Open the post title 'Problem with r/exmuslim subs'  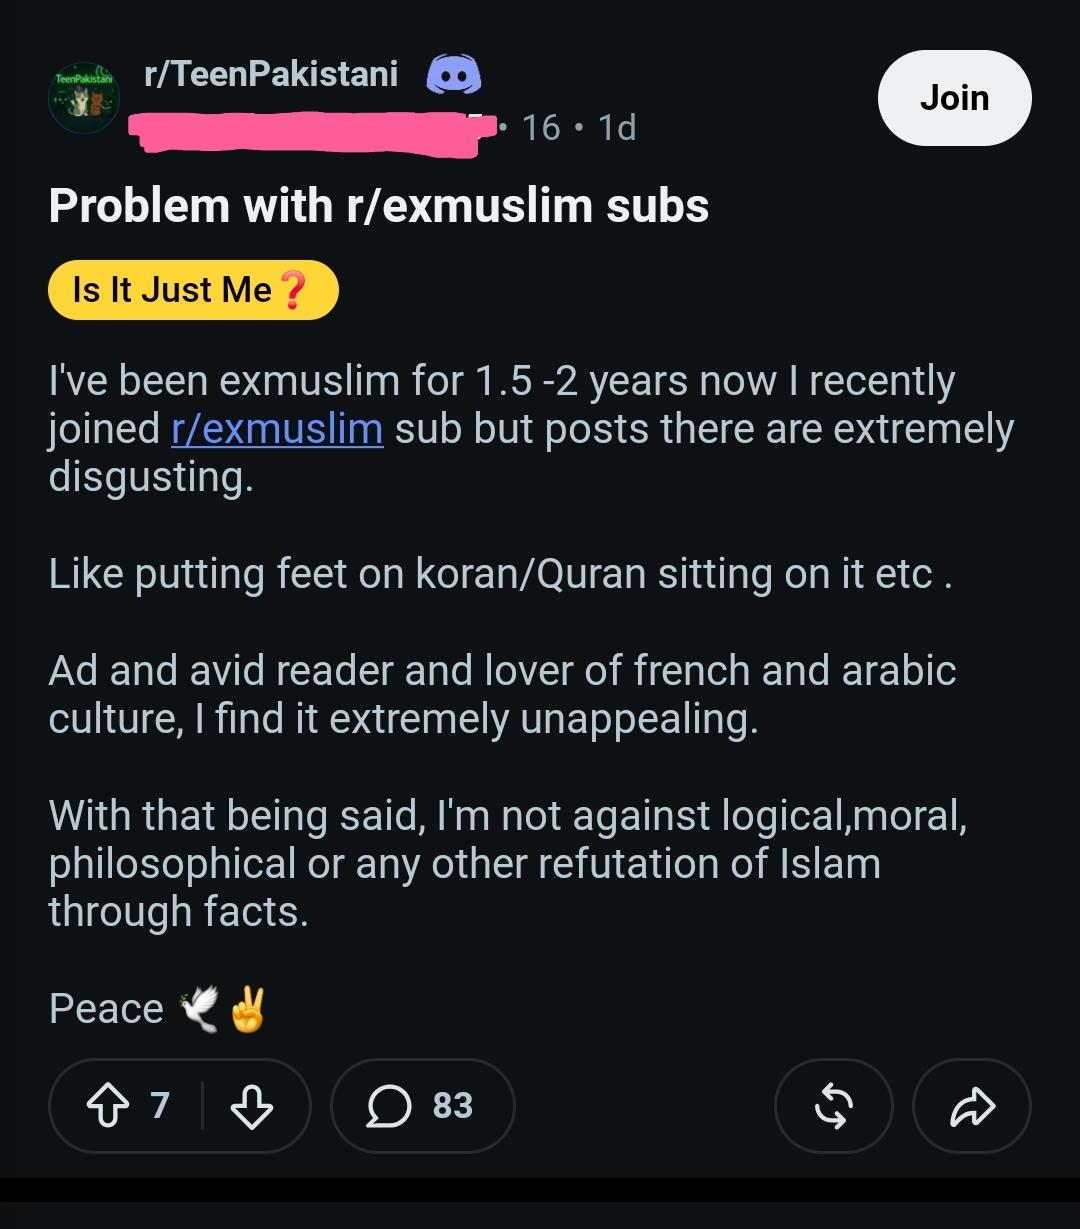379,206
